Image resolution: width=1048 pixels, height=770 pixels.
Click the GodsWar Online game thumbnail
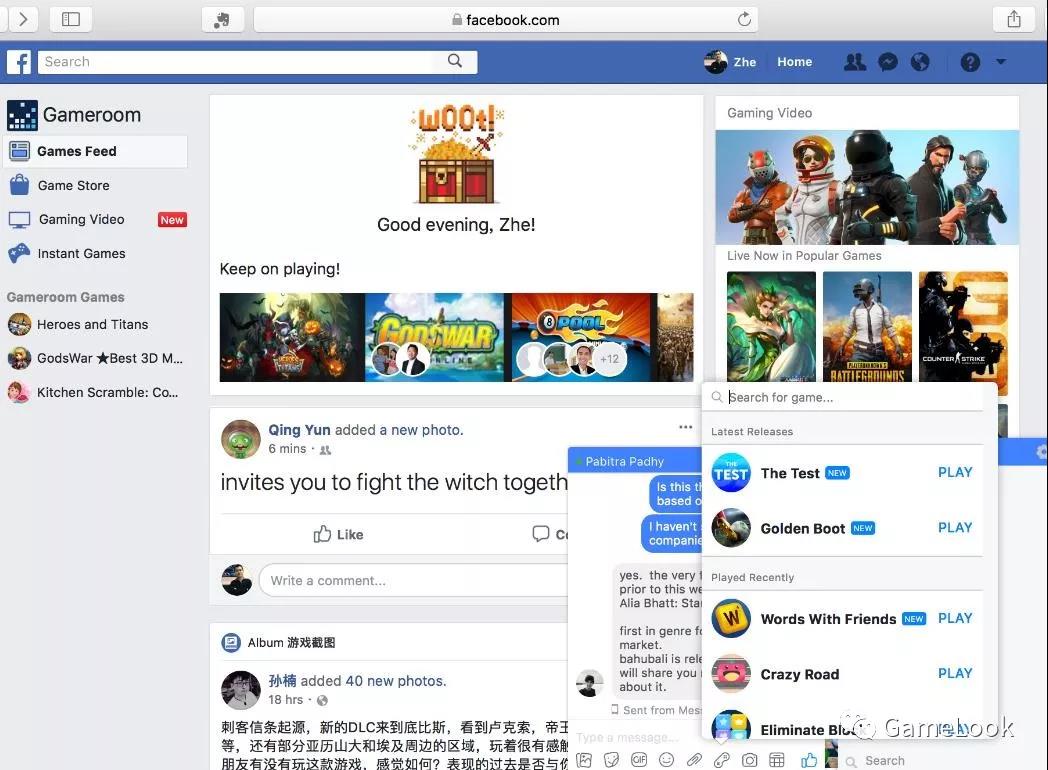[x=435, y=338]
